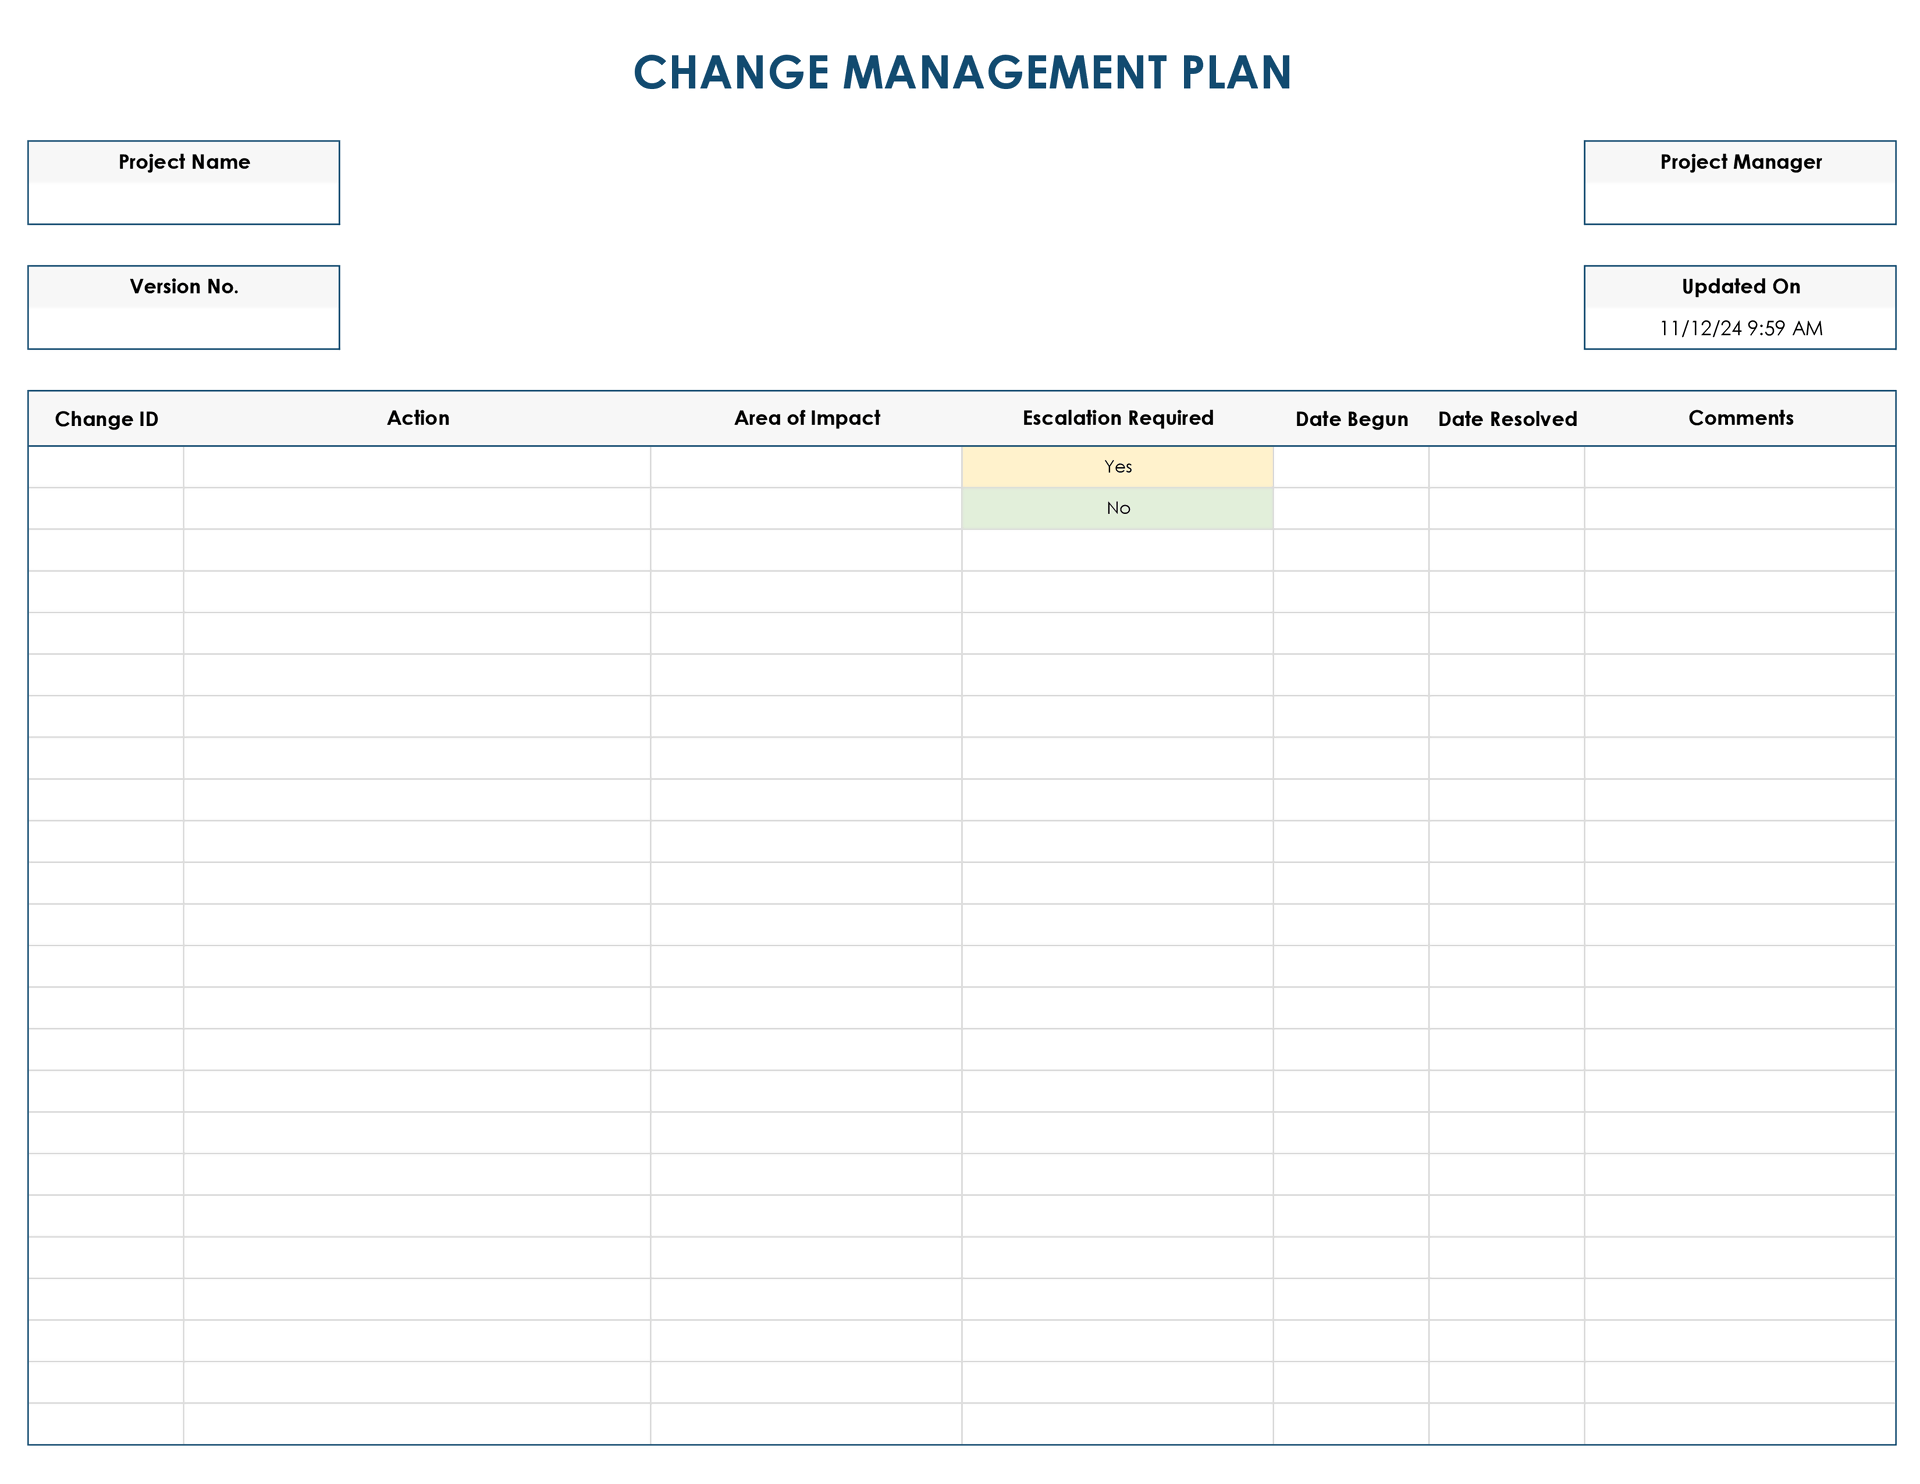Click the CHANGE MANAGEMENT PLAN title
Screen dimensions: 1920x1484
coord(962,72)
